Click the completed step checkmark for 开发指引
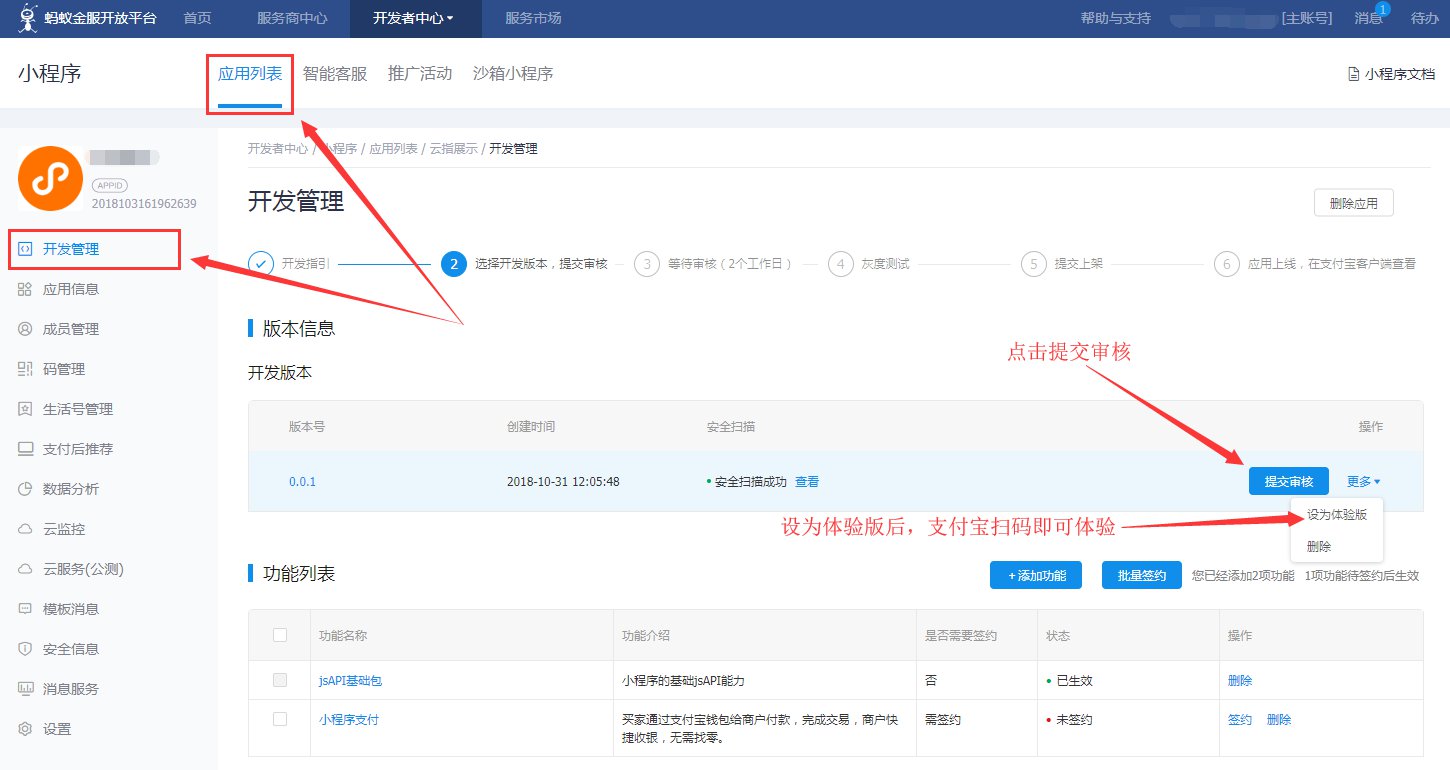The width and height of the screenshot is (1450, 770). pyautogui.click(x=261, y=264)
